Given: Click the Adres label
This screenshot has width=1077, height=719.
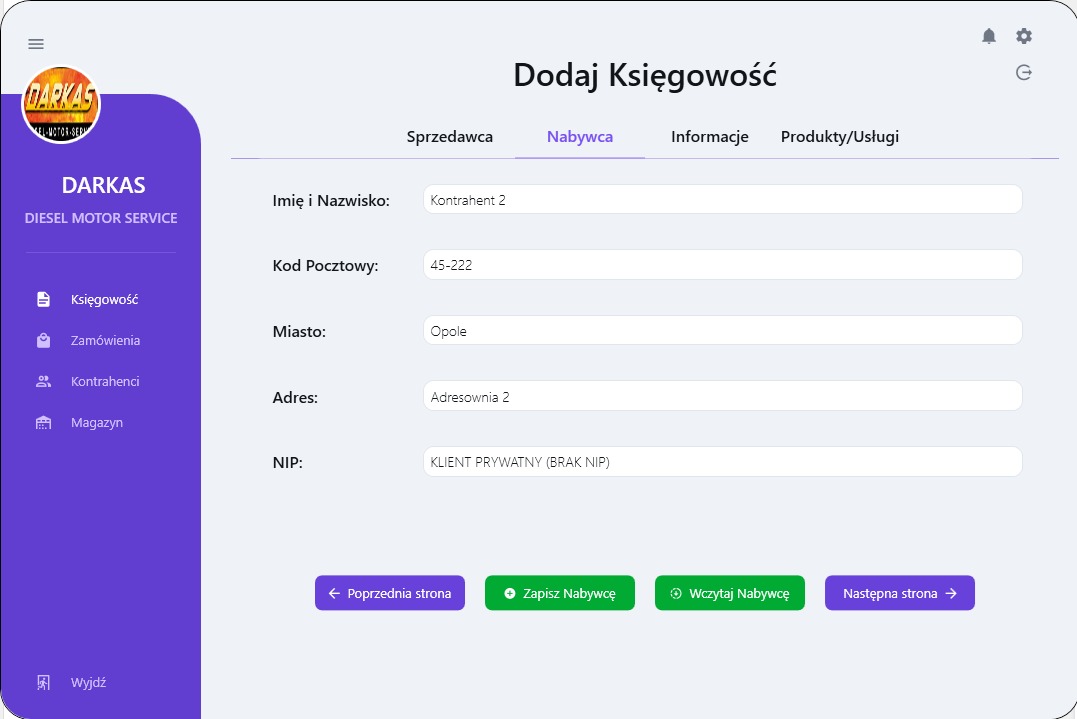Looking at the screenshot, I should coord(295,398).
